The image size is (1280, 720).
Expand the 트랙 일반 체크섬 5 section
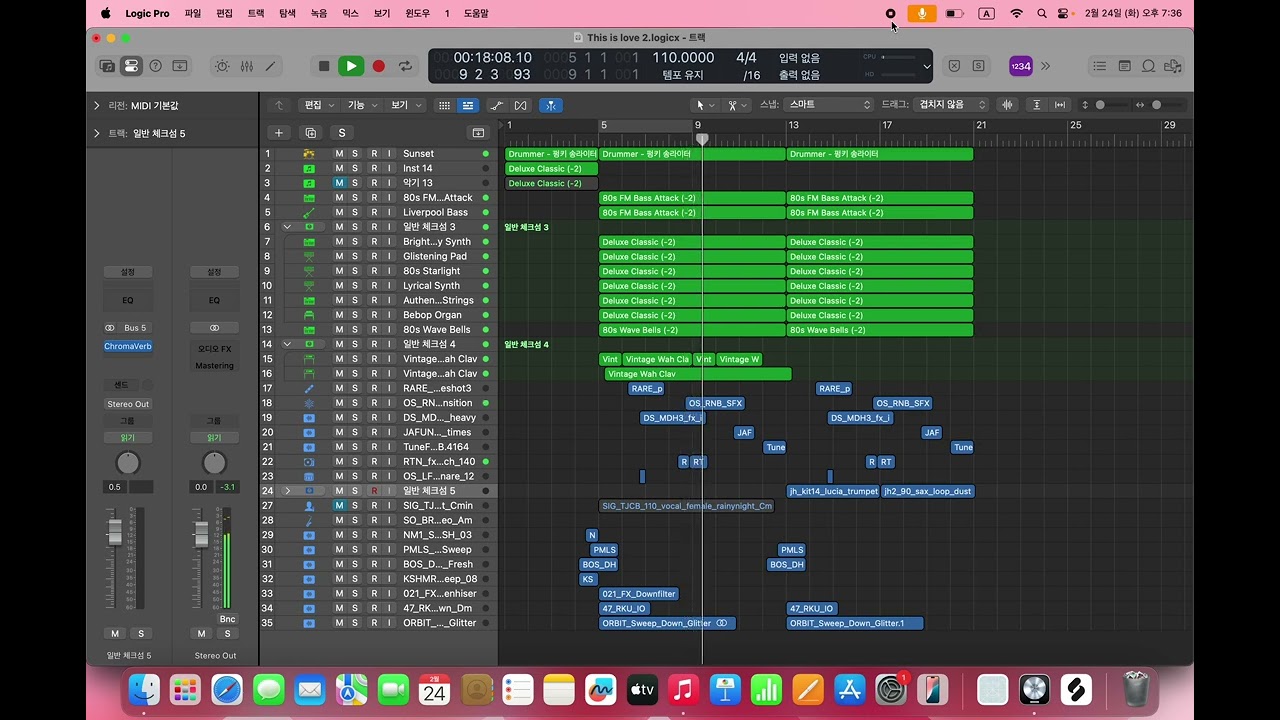[97, 133]
